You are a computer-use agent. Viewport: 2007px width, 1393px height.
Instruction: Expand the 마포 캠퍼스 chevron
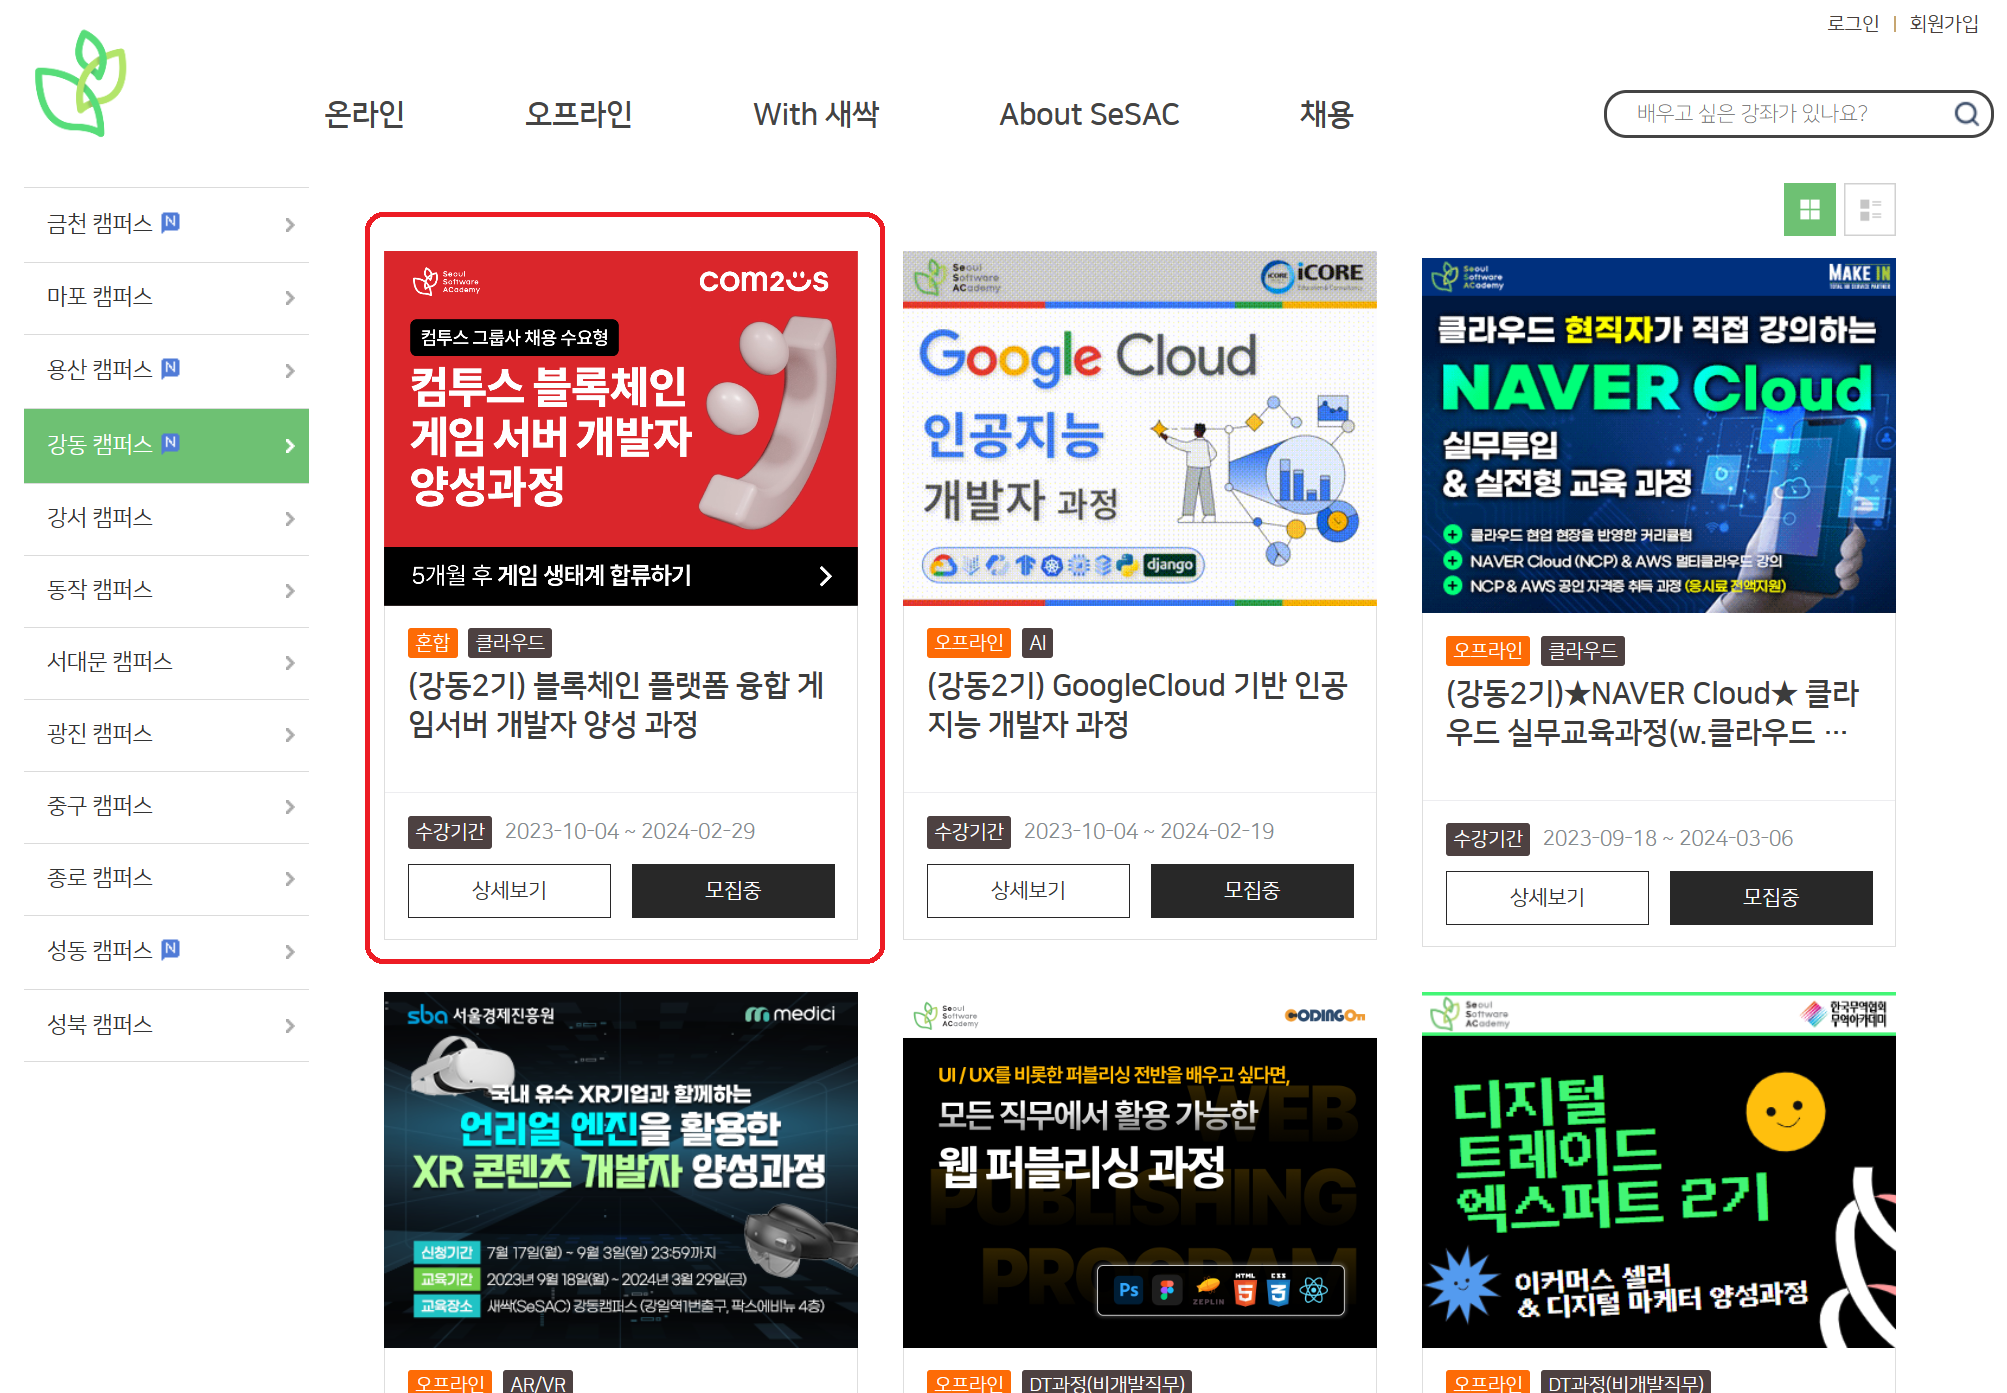[x=290, y=298]
